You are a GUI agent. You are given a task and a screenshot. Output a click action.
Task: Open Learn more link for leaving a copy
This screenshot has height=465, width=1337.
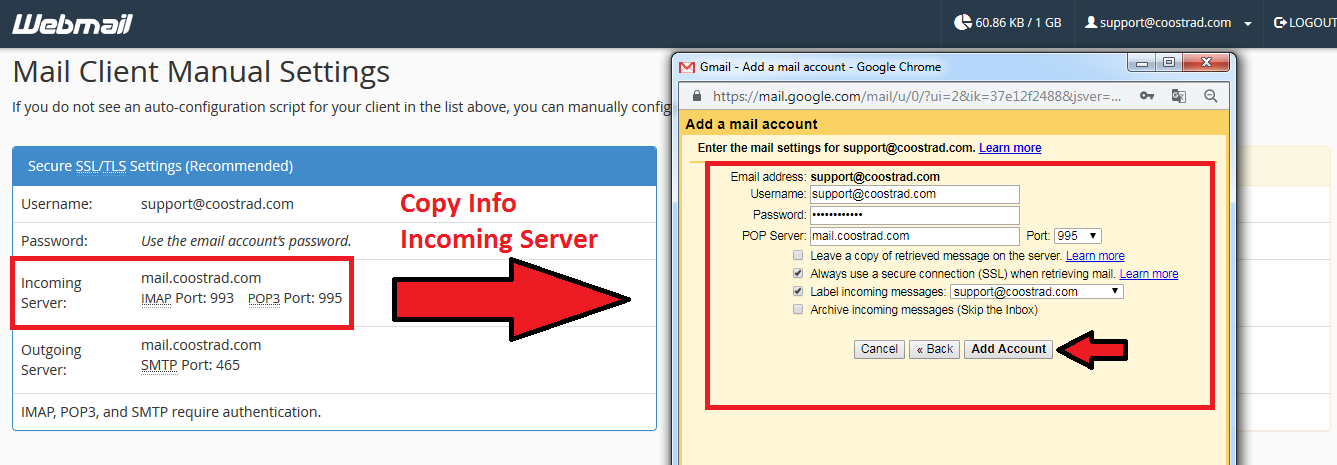[1095, 256]
